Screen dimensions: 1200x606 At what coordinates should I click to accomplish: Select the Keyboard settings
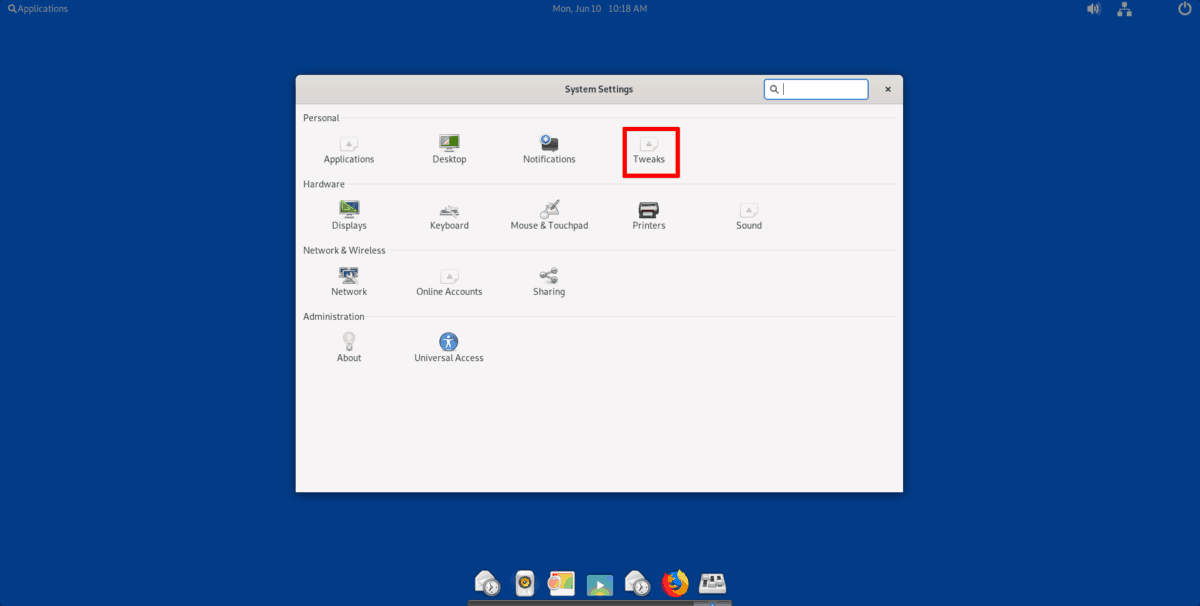pyautogui.click(x=449, y=216)
